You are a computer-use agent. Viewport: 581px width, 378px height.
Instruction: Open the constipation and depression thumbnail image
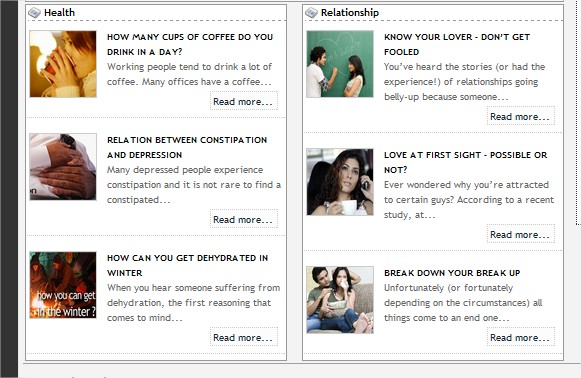(63, 167)
